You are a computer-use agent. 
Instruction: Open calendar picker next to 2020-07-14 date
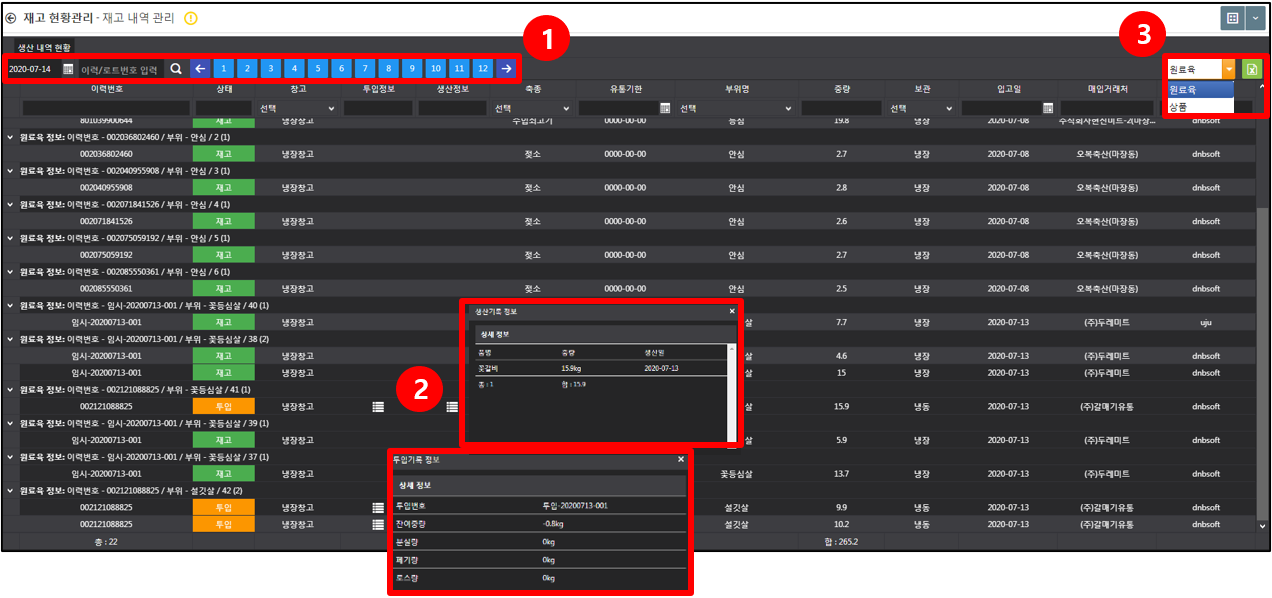68,69
